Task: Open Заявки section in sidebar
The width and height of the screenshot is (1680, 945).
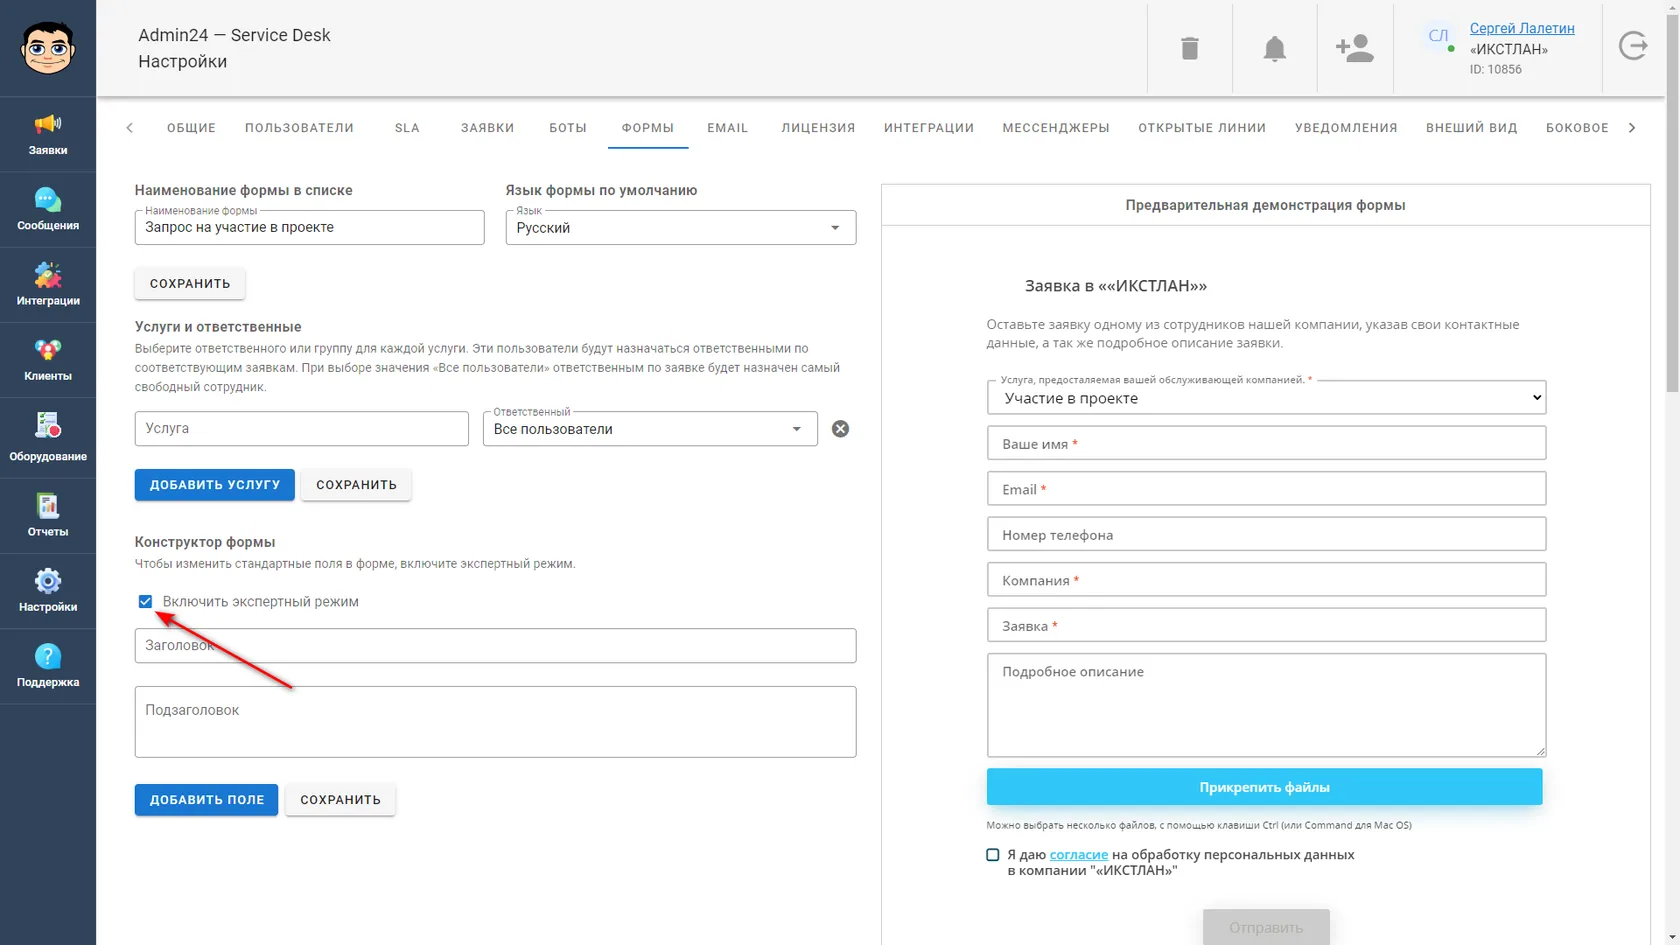Action: 48,134
